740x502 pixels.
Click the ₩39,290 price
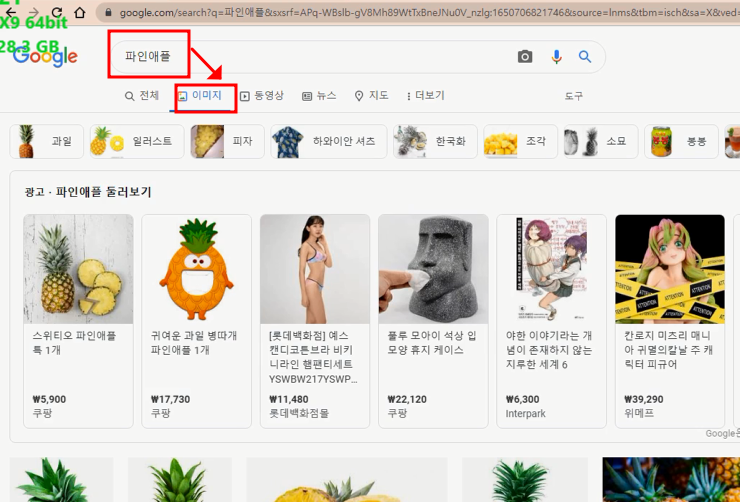(644, 399)
